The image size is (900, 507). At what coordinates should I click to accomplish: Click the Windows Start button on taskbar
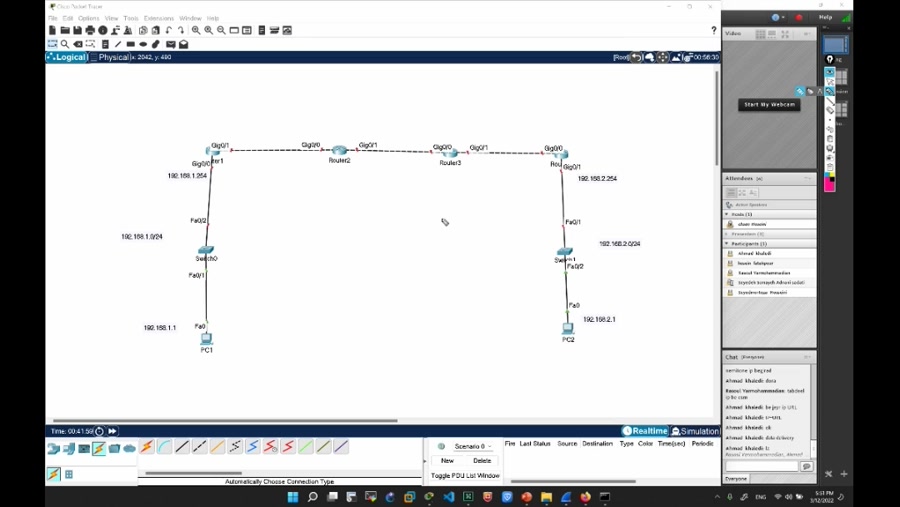[x=293, y=497]
